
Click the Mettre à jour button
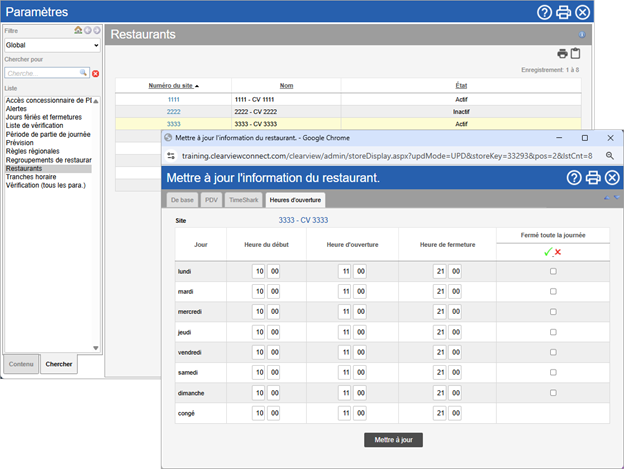(x=394, y=440)
